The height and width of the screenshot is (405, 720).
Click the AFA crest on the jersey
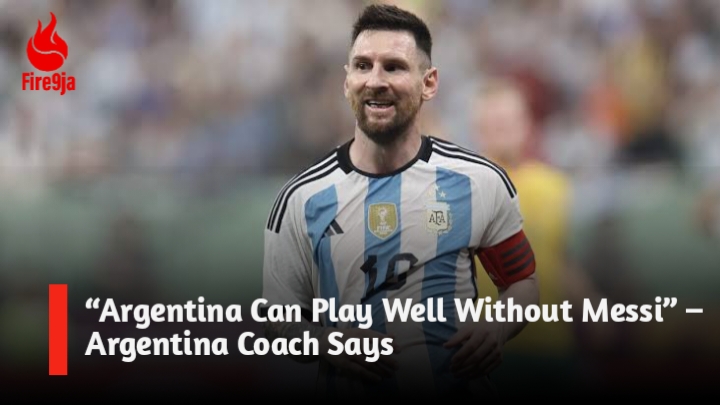point(439,218)
